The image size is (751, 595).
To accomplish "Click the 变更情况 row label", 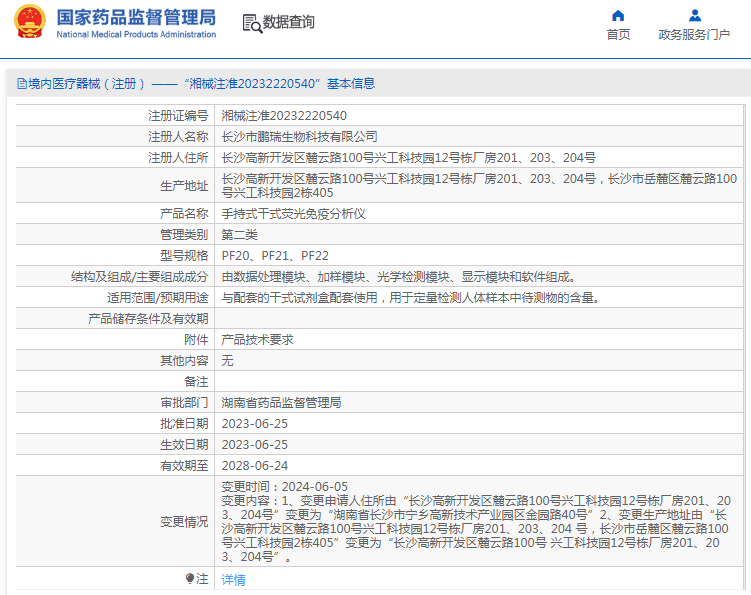I will coord(184,522).
